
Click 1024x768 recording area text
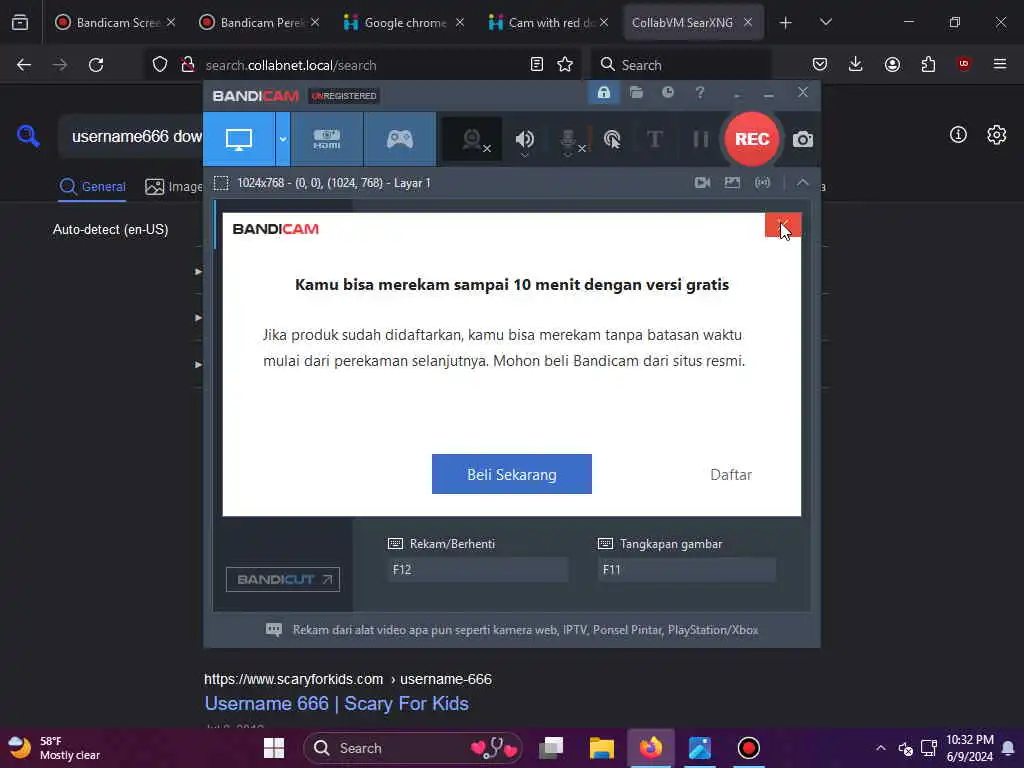[x=334, y=183]
